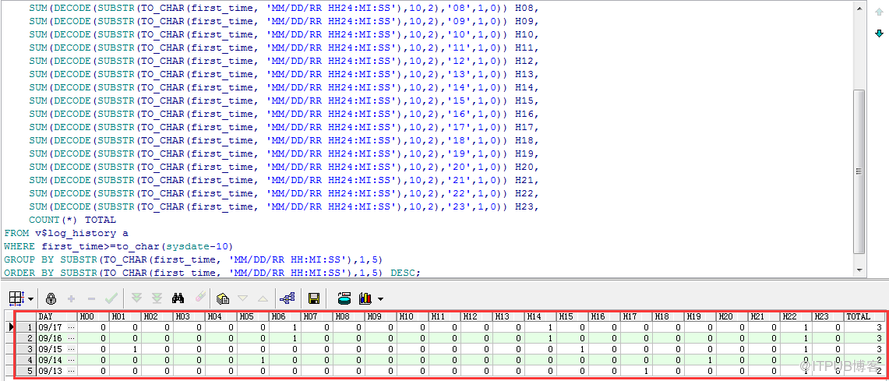Select row number 1 in result grid
Screen dimensions: 889x381
(26, 327)
